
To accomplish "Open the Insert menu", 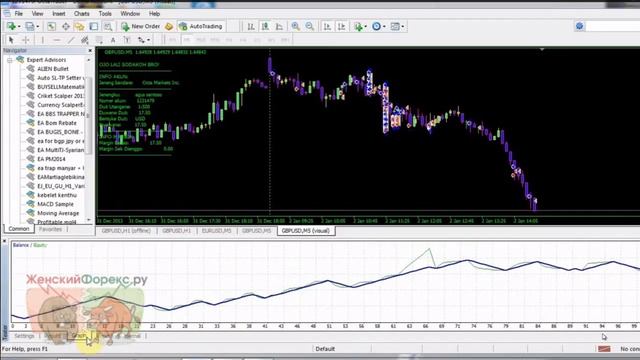I will click(58, 13).
